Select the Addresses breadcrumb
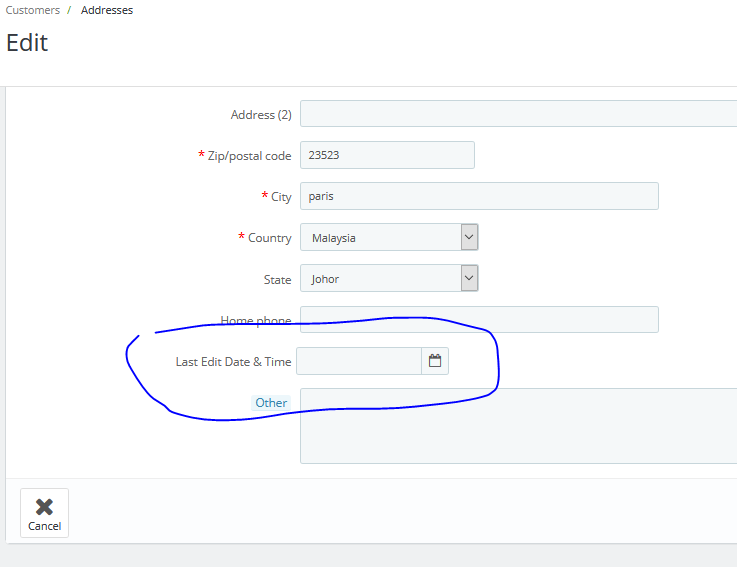The width and height of the screenshot is (737, 567). pos(107,10)
